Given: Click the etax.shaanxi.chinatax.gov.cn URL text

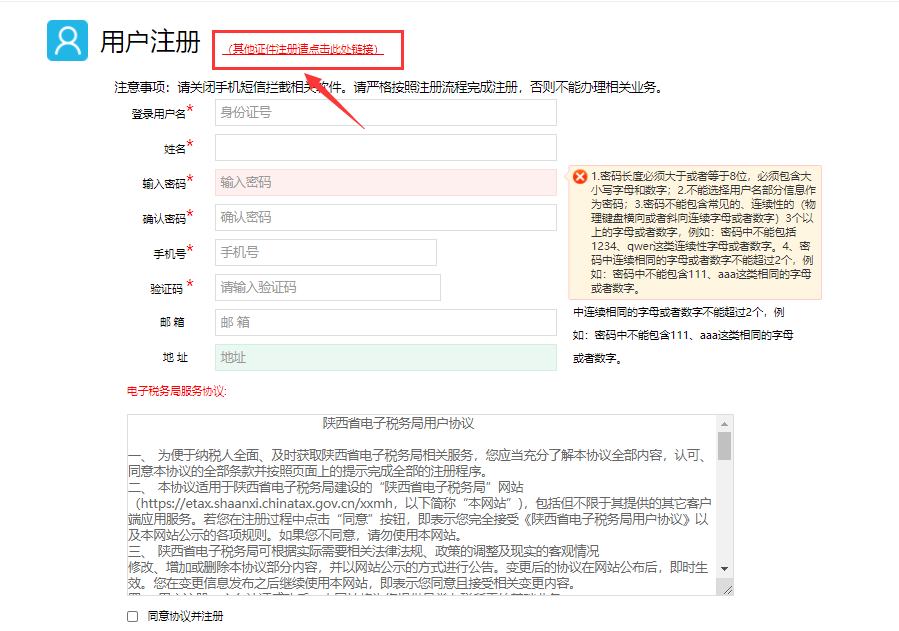Looking at the screenshot, I should pyautogui.click(x=267, y=503).
